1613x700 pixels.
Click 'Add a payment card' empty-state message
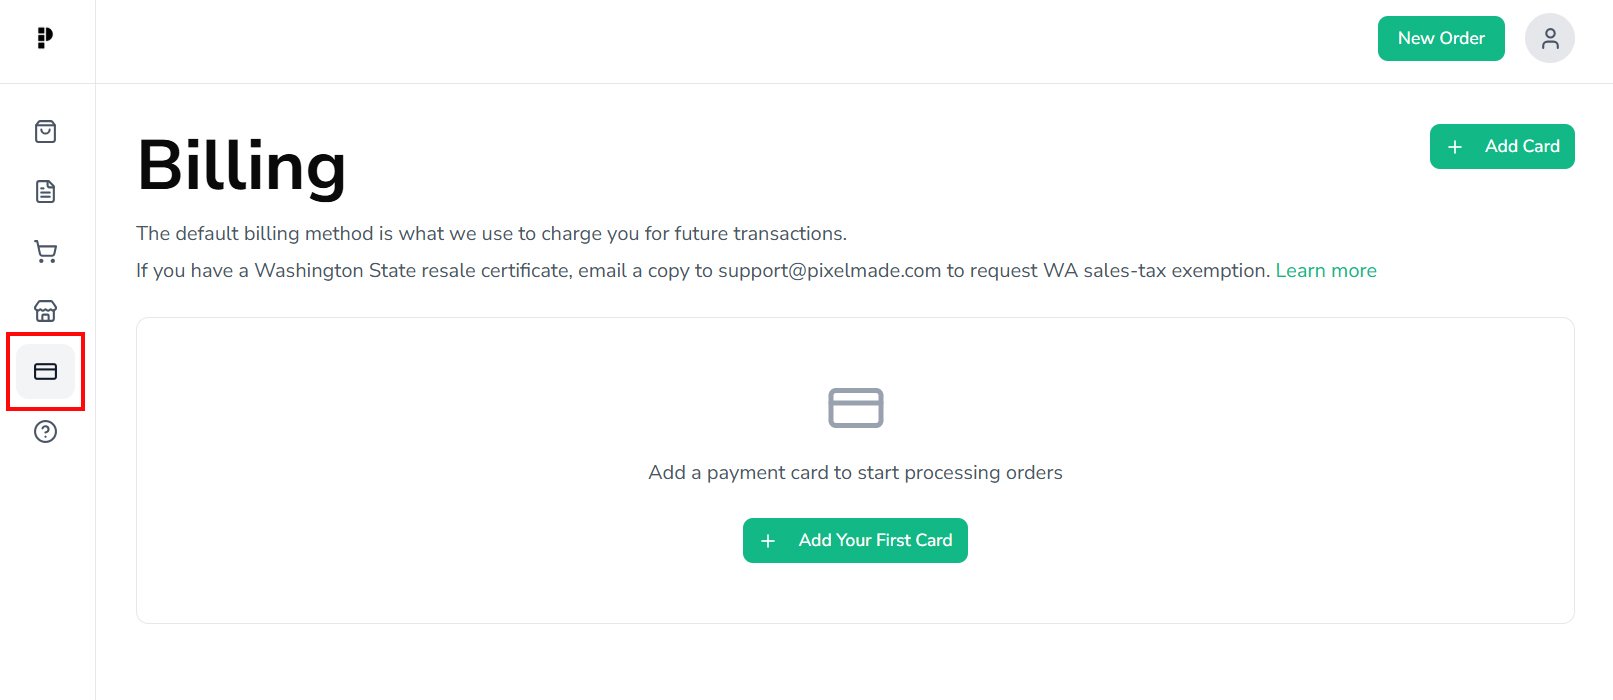pyautogui.click(x=855, y=473)
